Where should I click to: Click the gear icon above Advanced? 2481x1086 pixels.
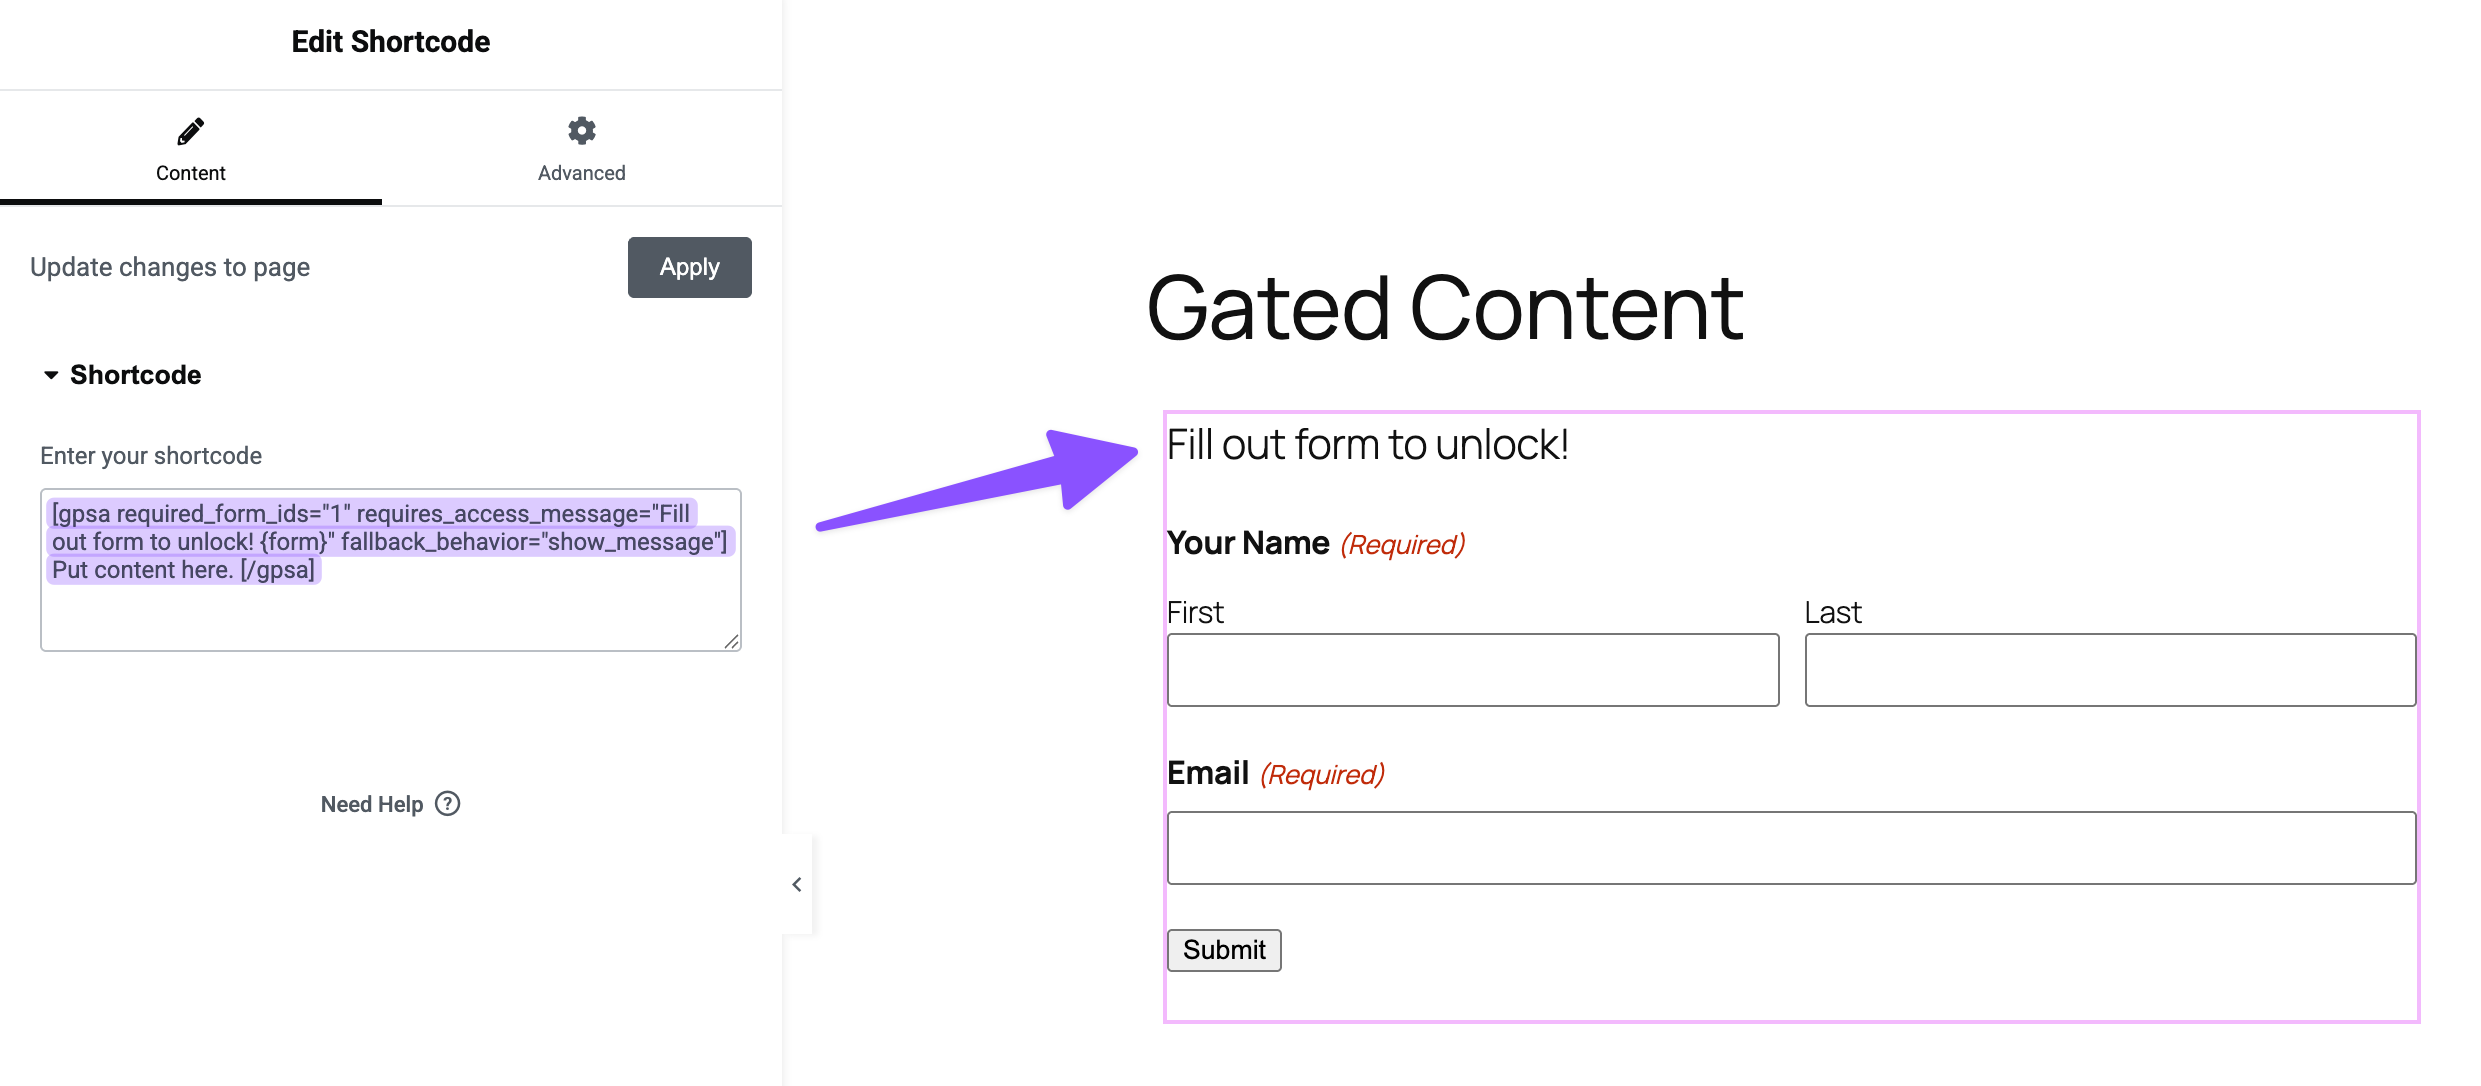pyautogui.click(x=582, y=131)
